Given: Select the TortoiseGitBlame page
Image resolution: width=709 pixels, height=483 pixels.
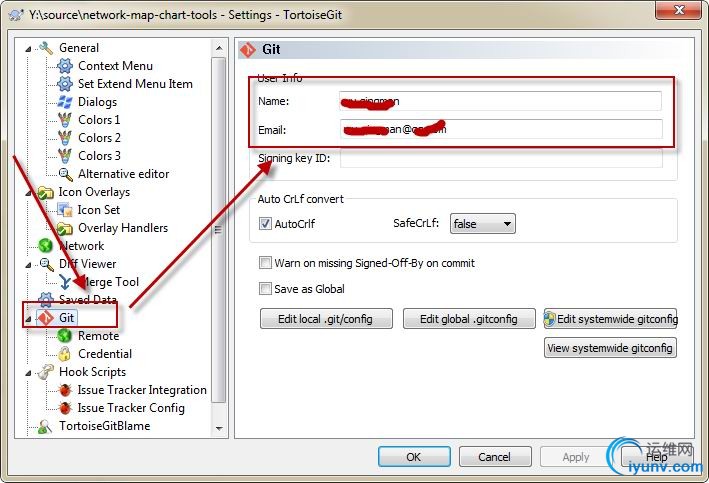Looking at the screenshot, I should coord(104,426).
